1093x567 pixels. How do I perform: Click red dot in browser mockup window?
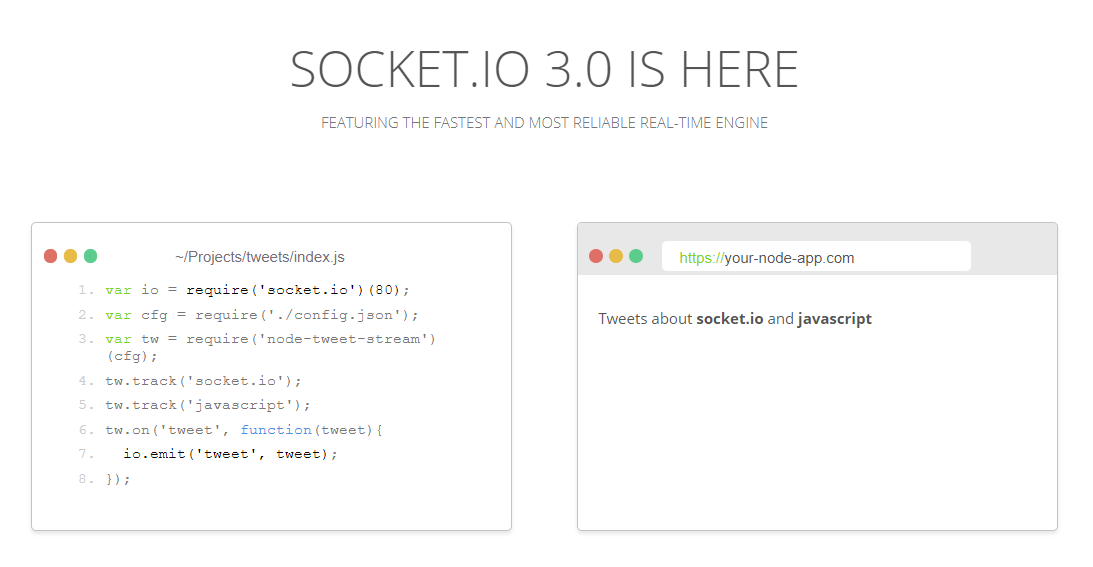[596, 256]
